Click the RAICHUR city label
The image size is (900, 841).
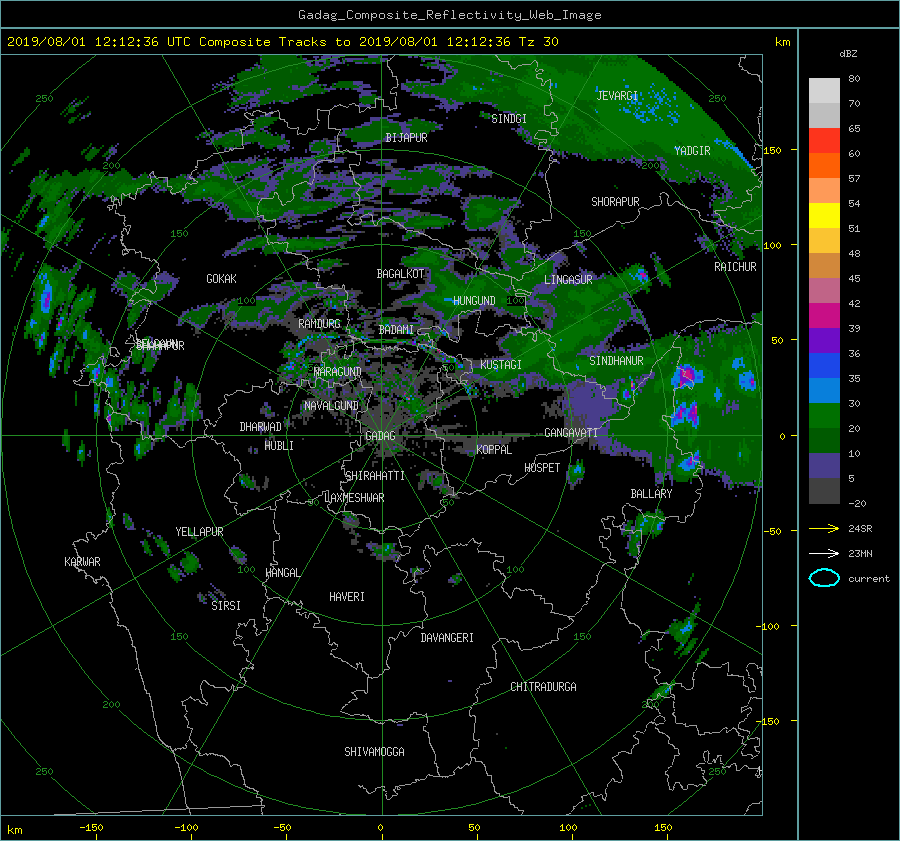point(735,267)
